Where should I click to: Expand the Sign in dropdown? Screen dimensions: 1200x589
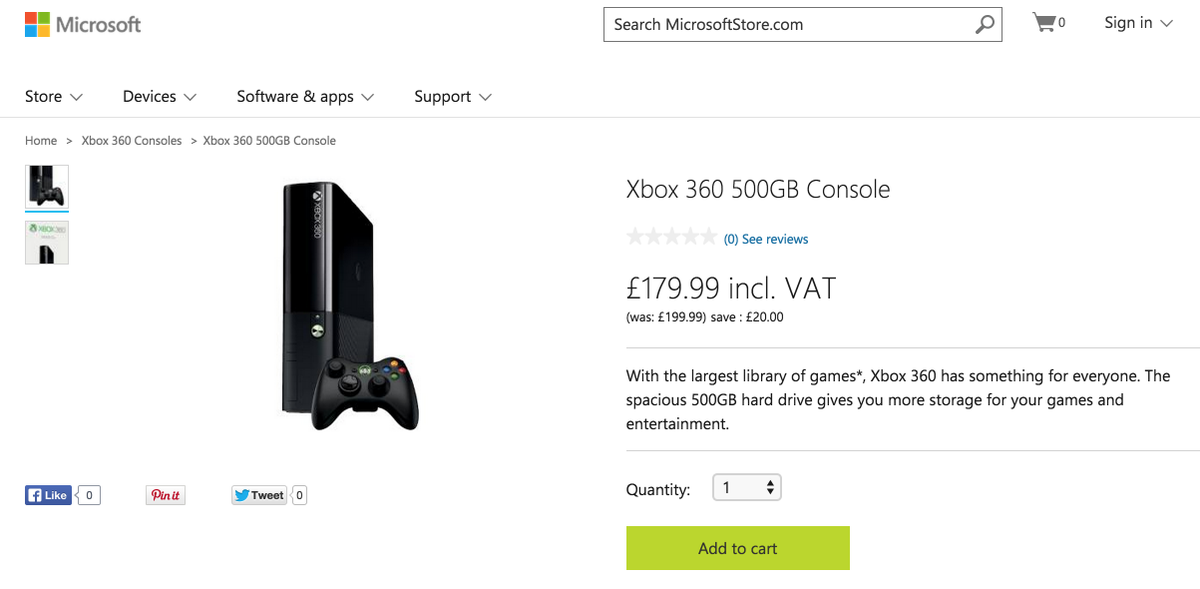(1138, 22)
